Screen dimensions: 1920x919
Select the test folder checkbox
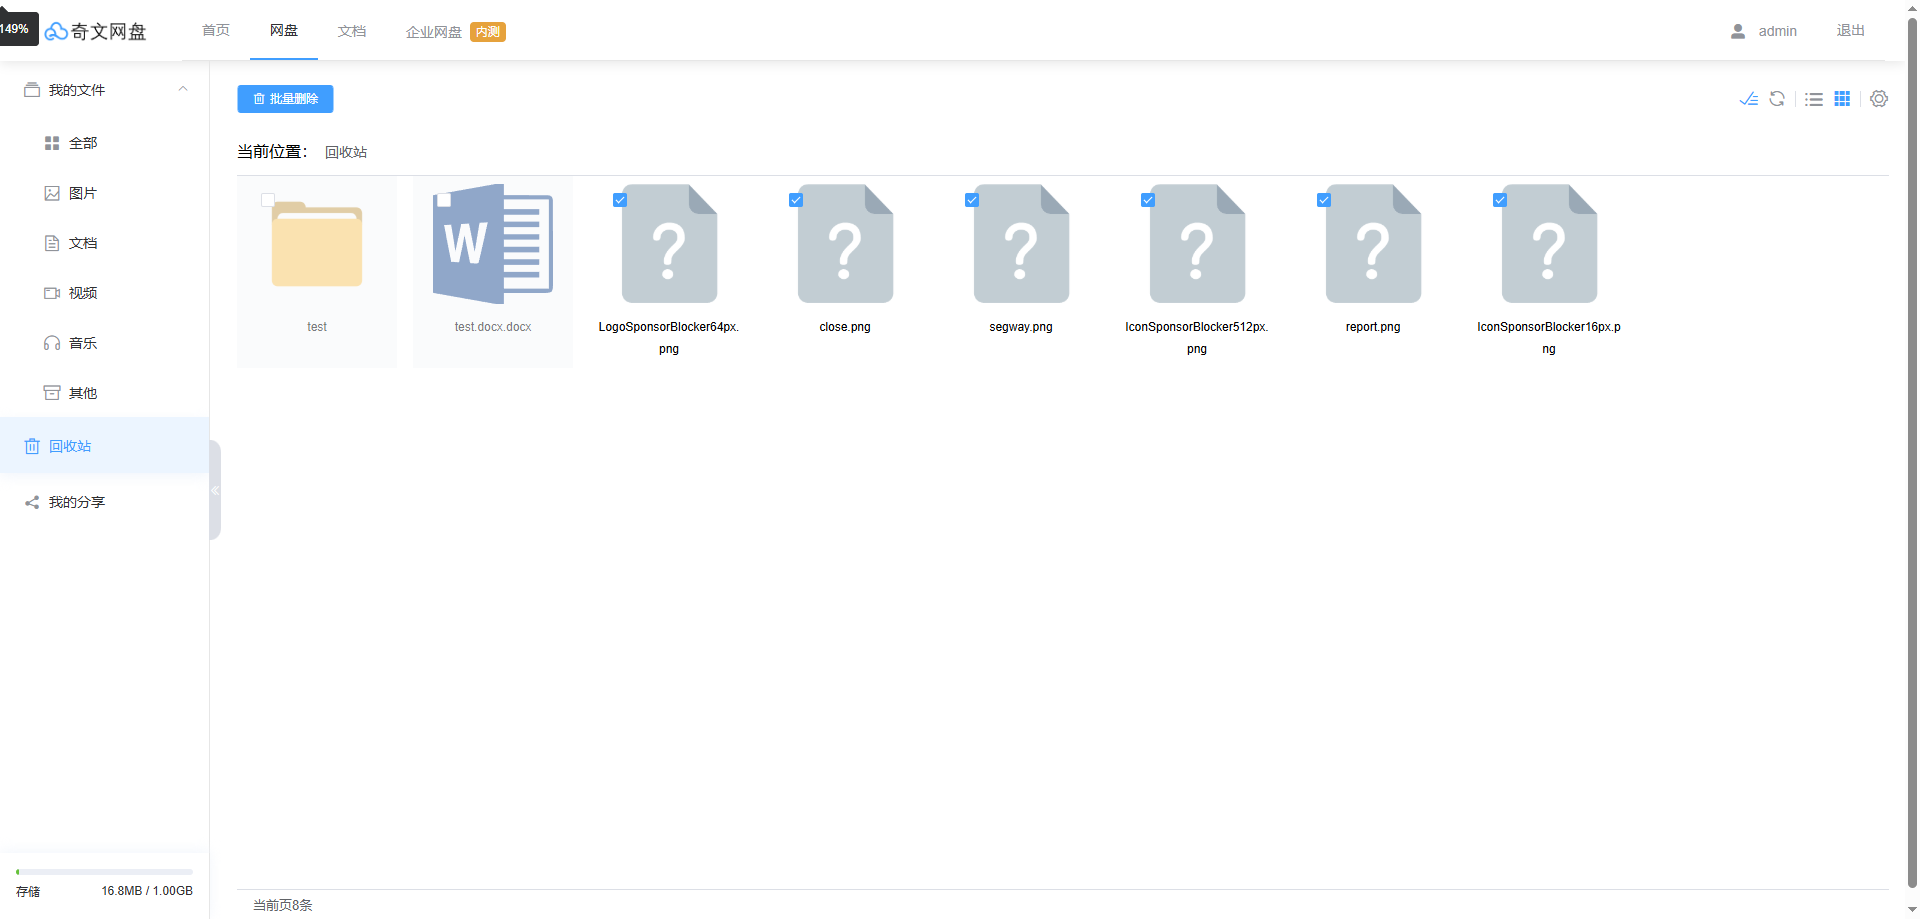(x=268, y=200)
